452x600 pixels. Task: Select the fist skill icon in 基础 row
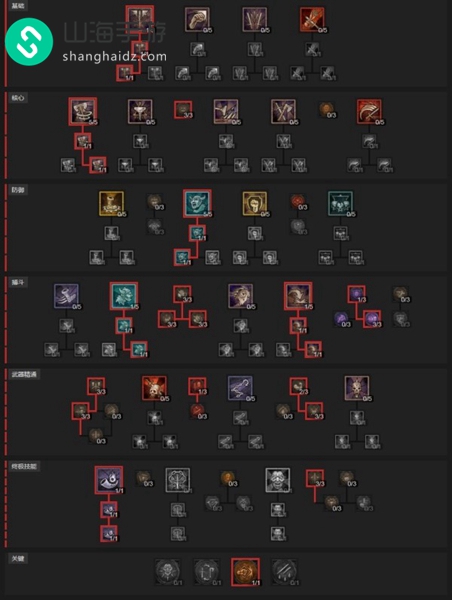pyautogui.click(x=197, y=19)
